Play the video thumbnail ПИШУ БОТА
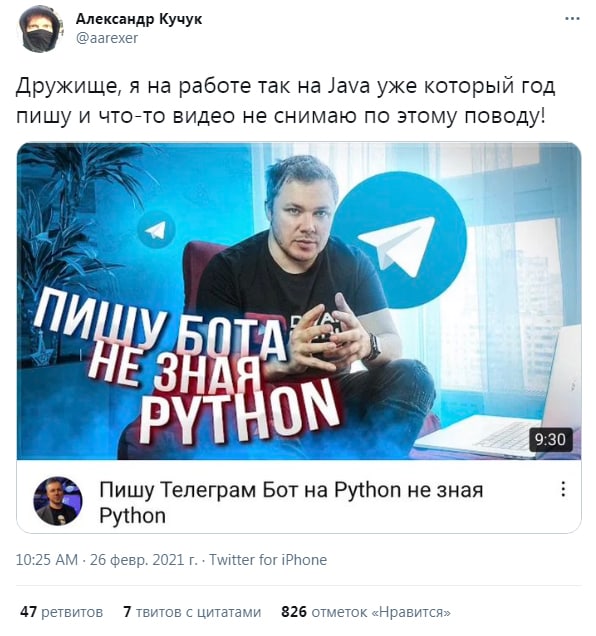 [x=299, y=301]
